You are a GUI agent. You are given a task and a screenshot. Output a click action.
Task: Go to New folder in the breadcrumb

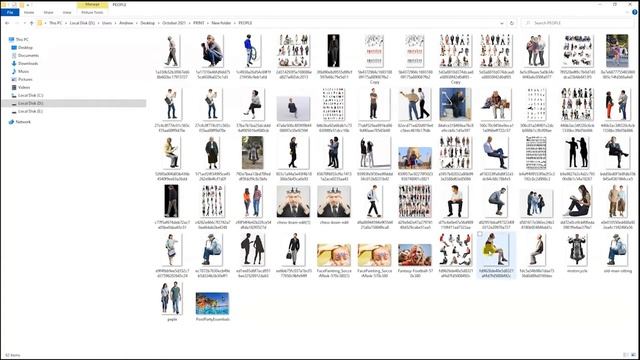click(221, 23)
